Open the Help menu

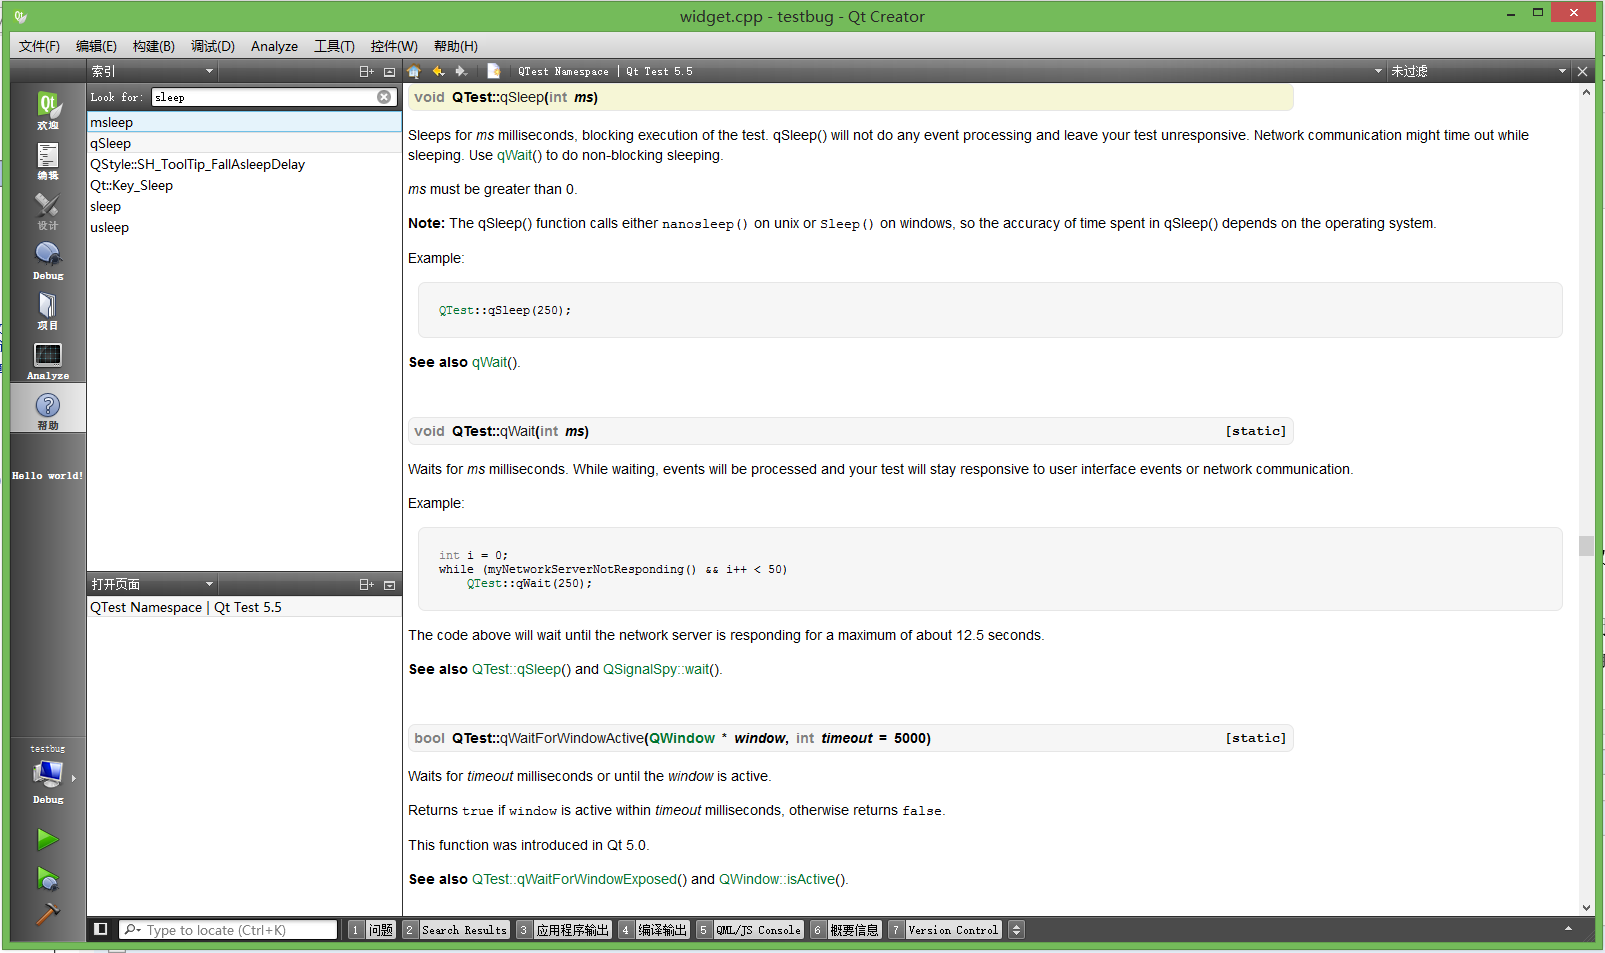456,46
